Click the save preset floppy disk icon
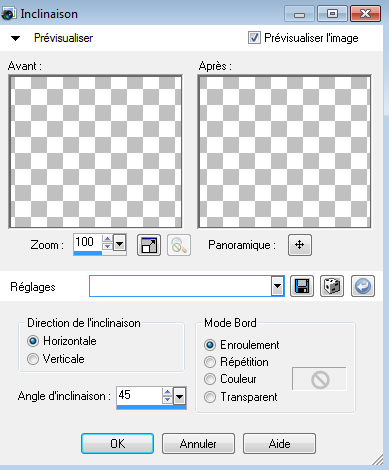 point(302,286)
